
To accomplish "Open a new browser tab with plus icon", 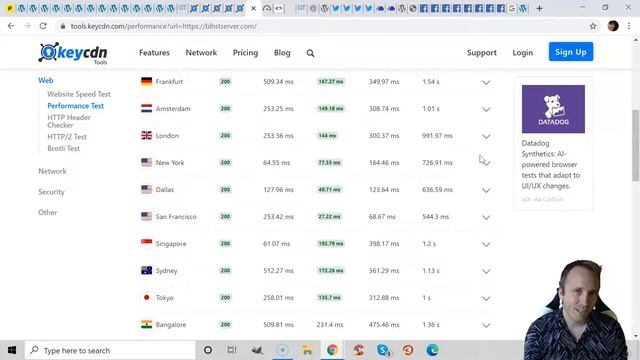I will pos(540,8).
